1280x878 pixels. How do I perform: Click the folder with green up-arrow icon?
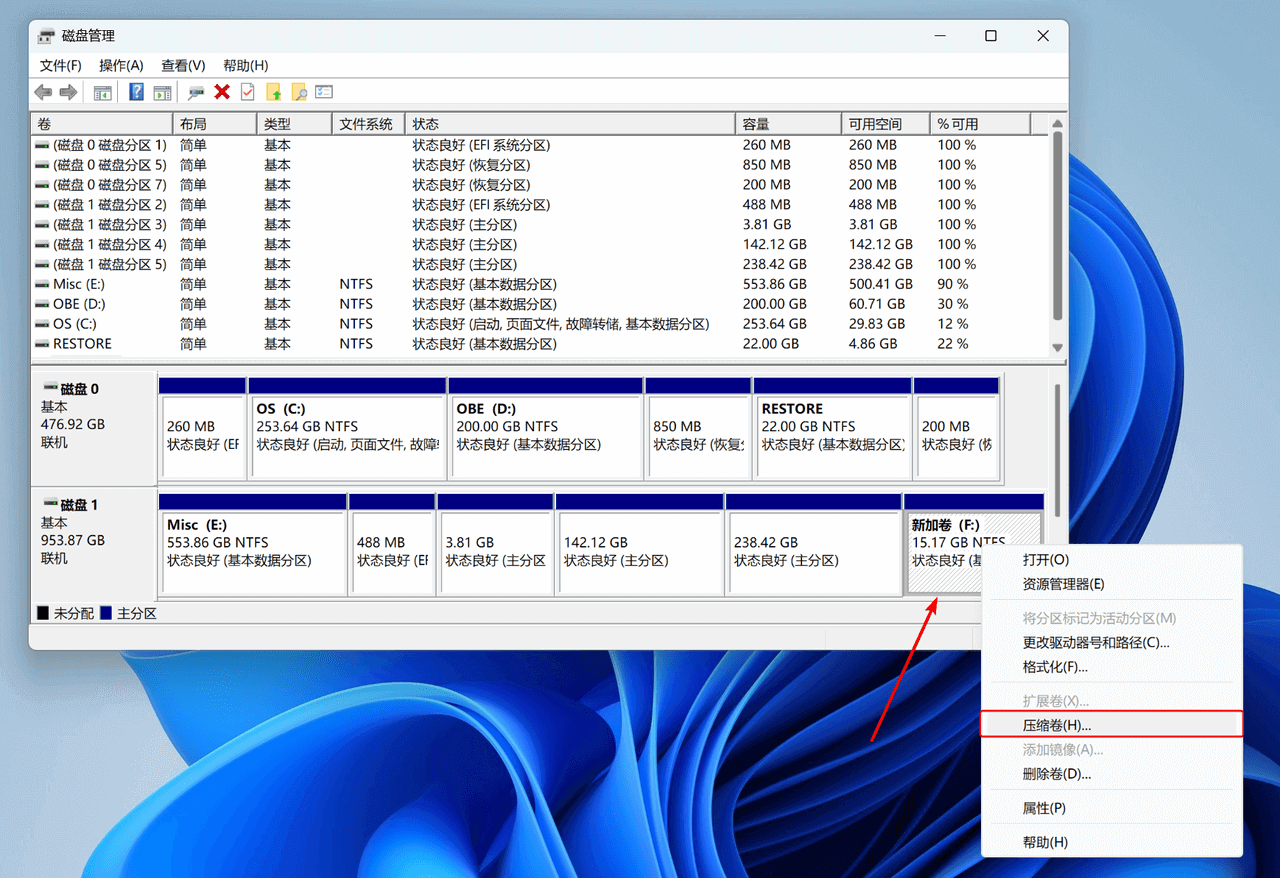point(274,92)
